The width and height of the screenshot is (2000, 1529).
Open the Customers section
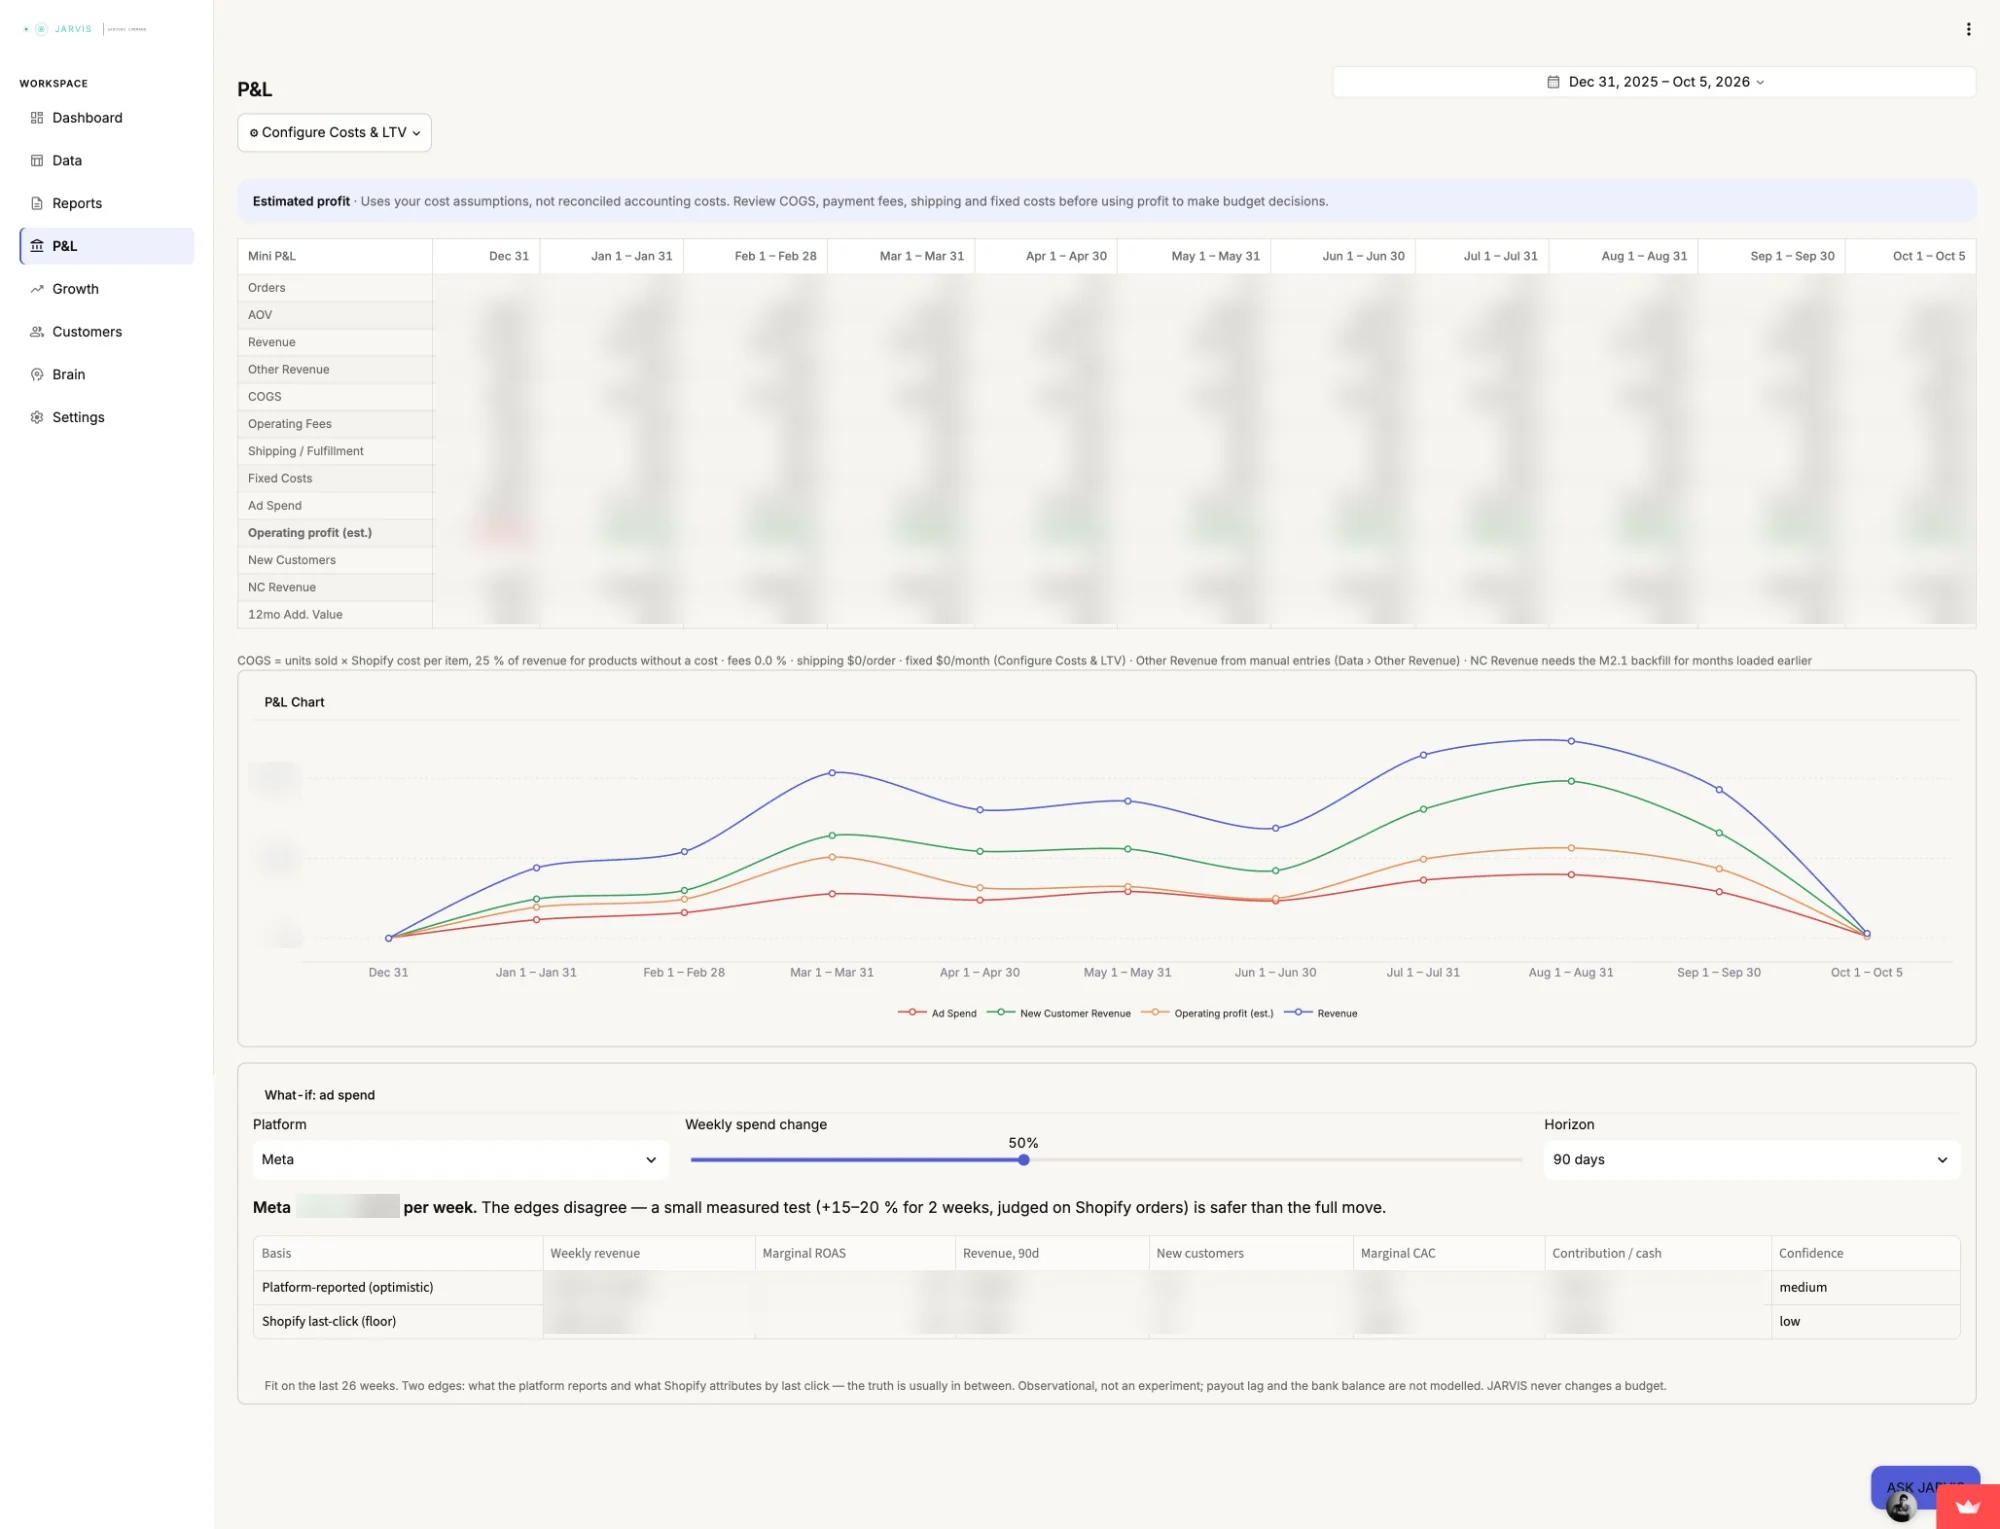click(x=107, y=332)
